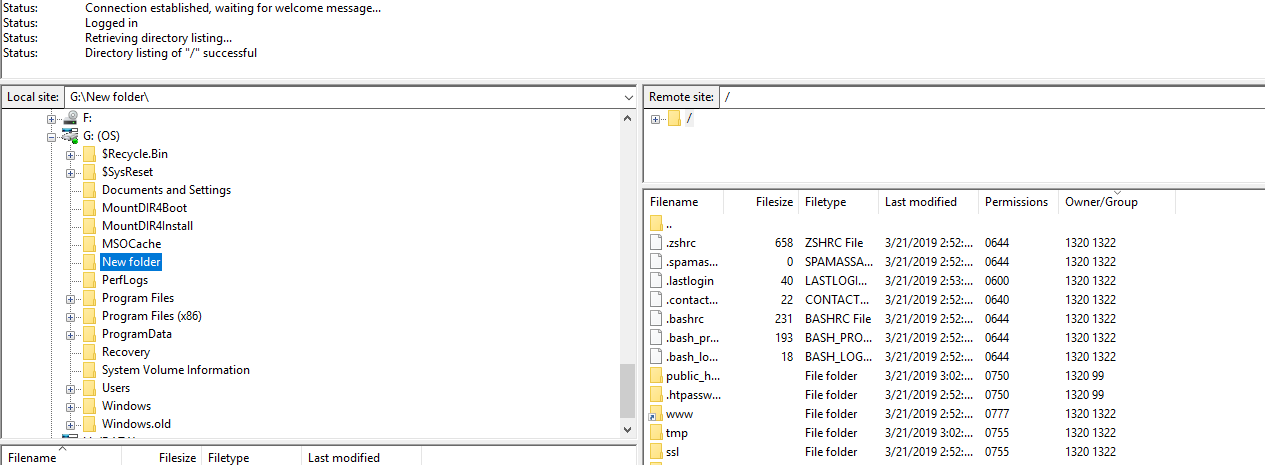Screen dimensions: 1265x465
Task: Sort local files by Filesize column
Action: click(161, 457)
